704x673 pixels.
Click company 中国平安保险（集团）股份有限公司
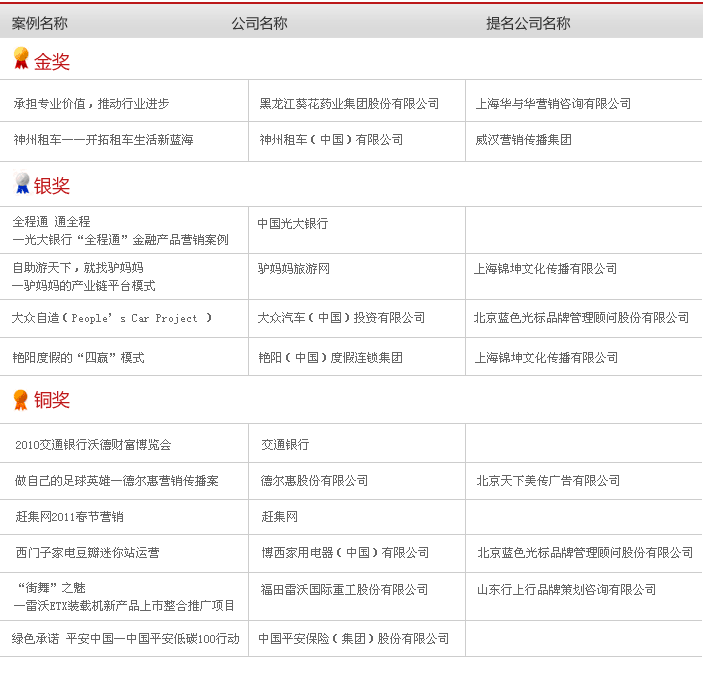click(354, 638)
